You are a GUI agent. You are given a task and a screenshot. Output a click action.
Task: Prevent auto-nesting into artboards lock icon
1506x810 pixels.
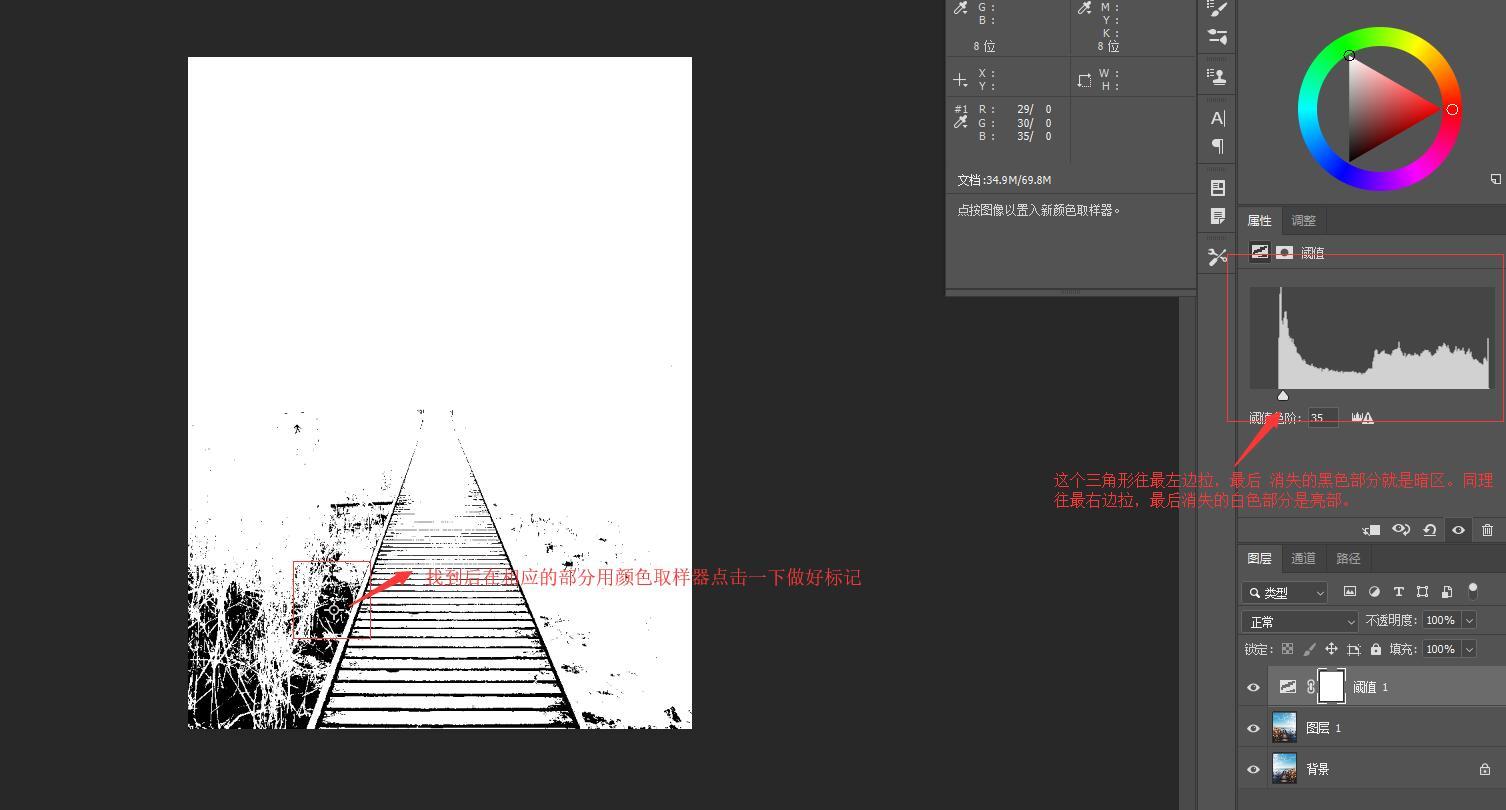pos(1354,649)
